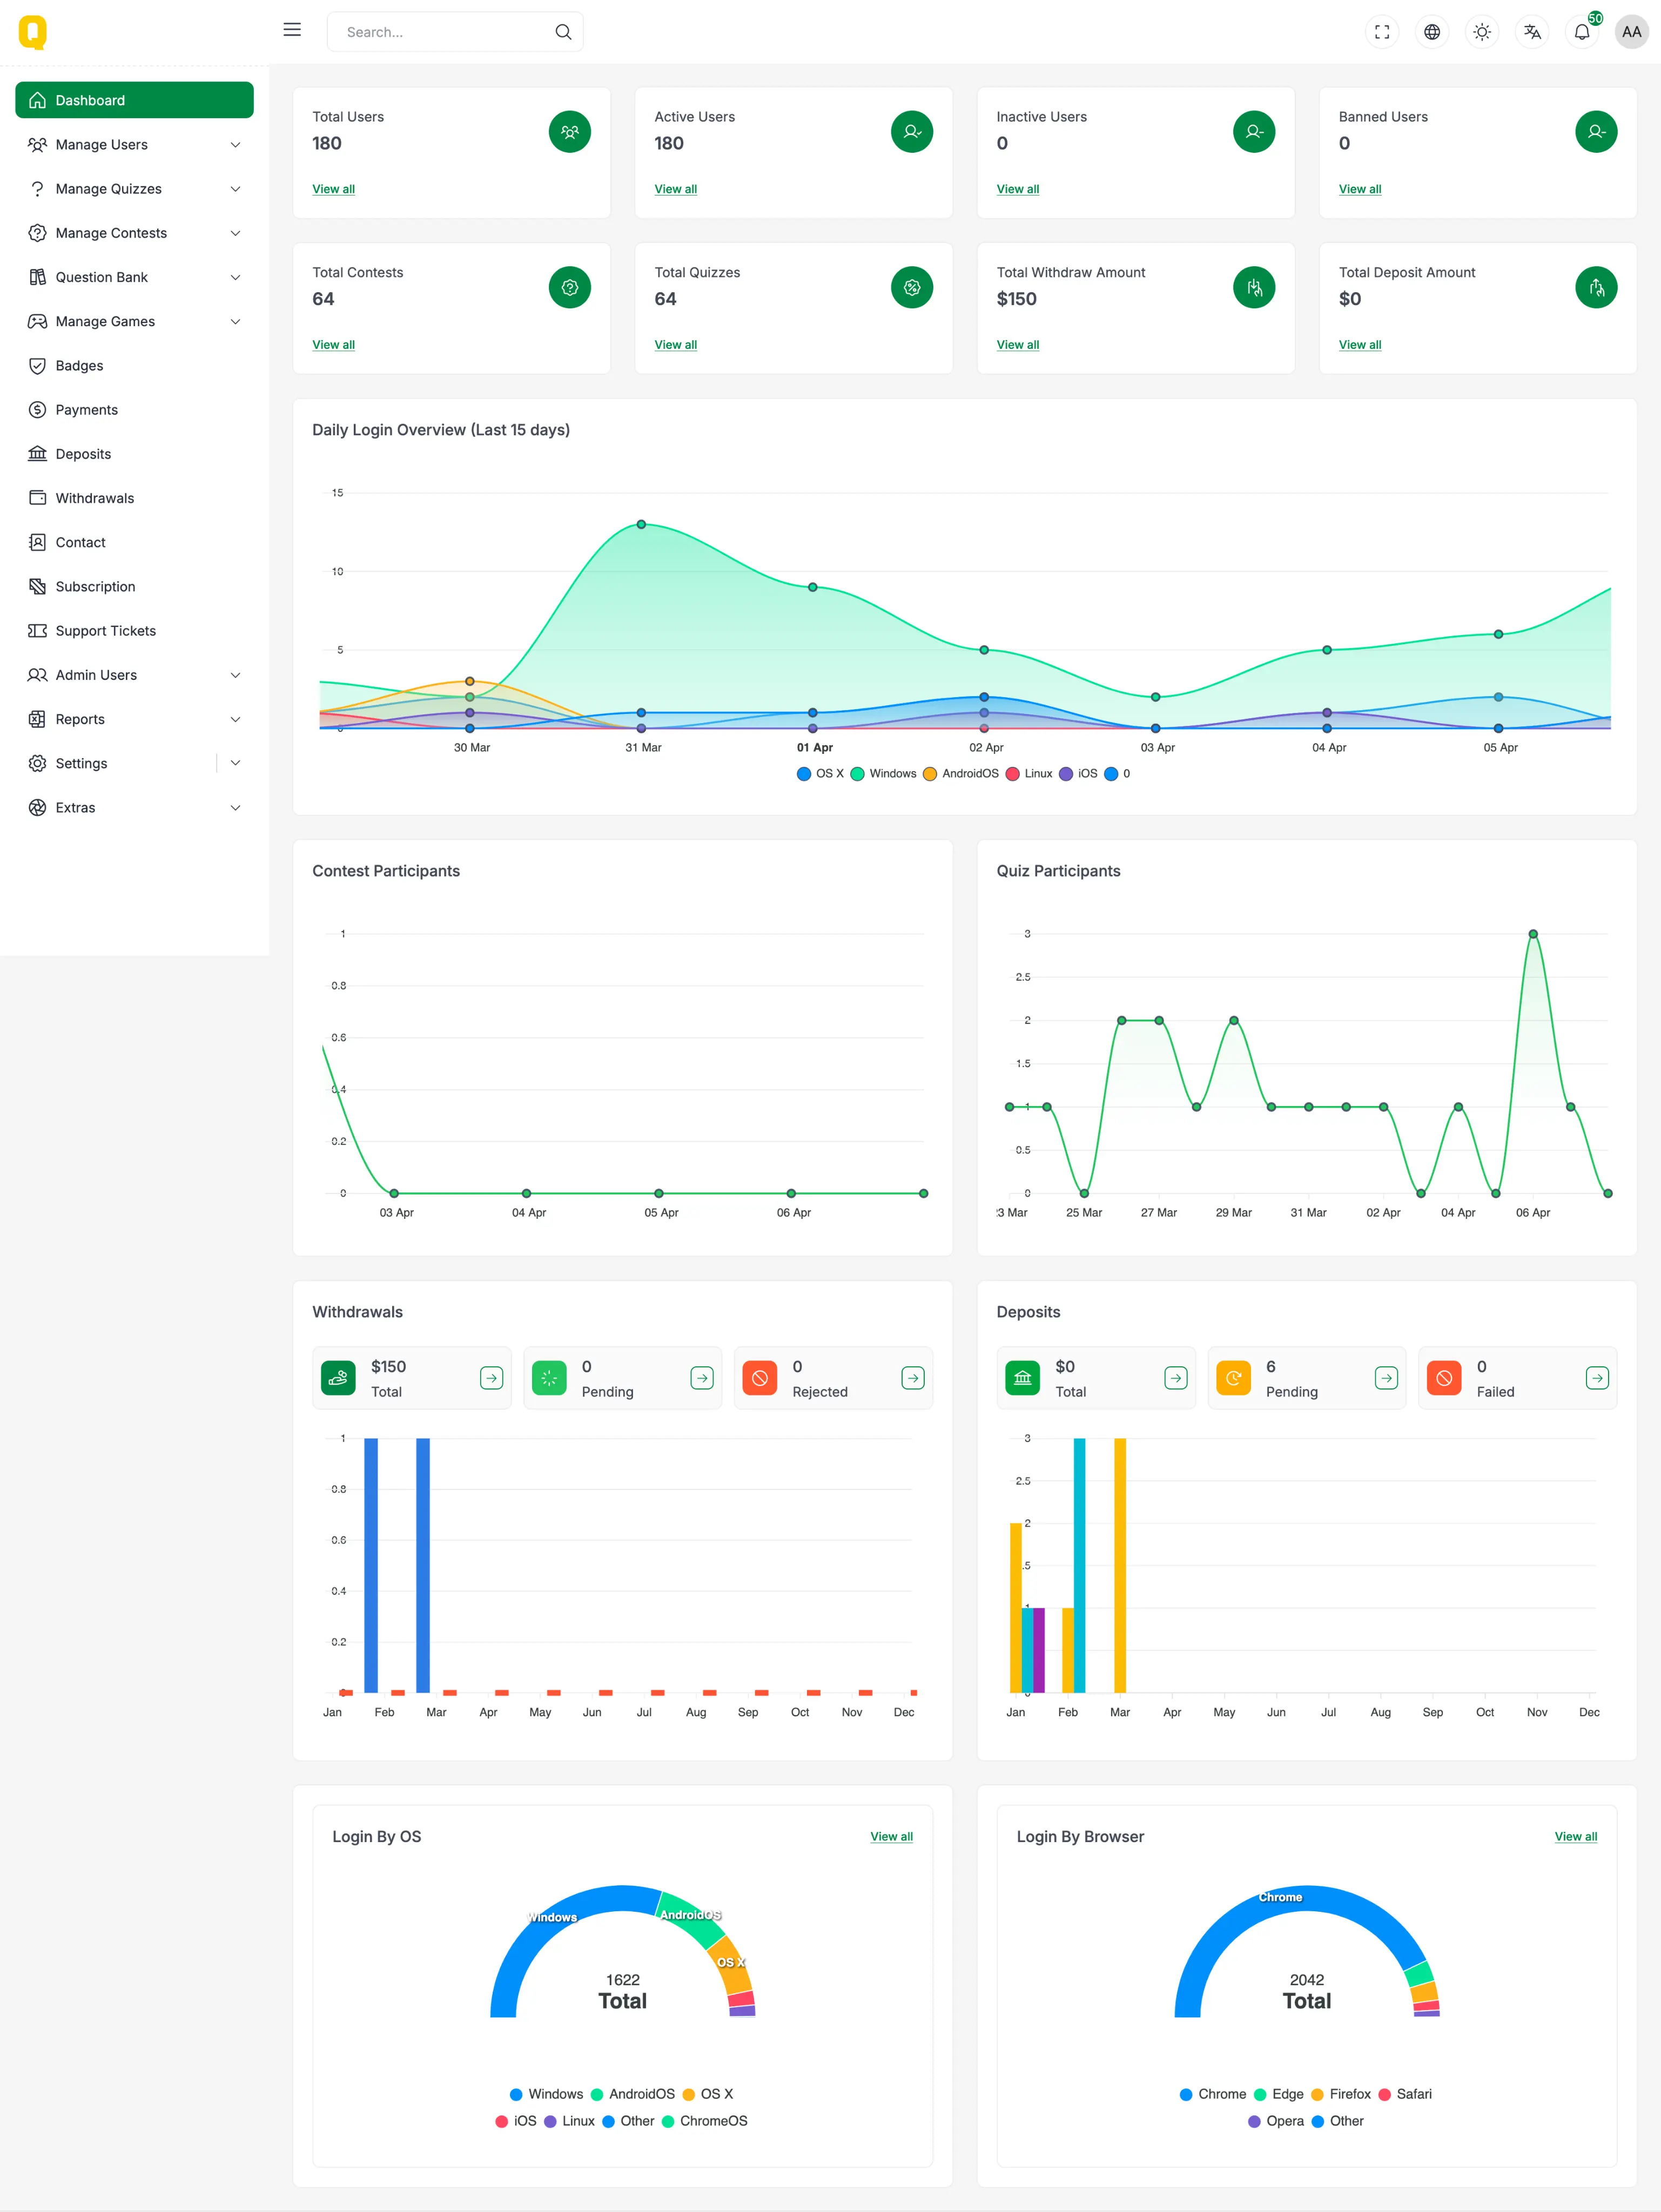
Task: Click the fullscreen icon in header
Action: coord(1382,32)
